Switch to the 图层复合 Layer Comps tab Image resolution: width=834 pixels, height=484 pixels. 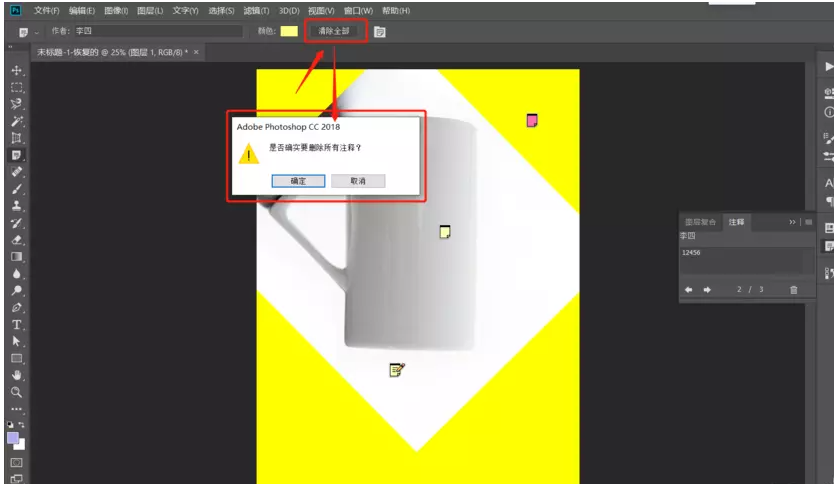tap(700, 222)
